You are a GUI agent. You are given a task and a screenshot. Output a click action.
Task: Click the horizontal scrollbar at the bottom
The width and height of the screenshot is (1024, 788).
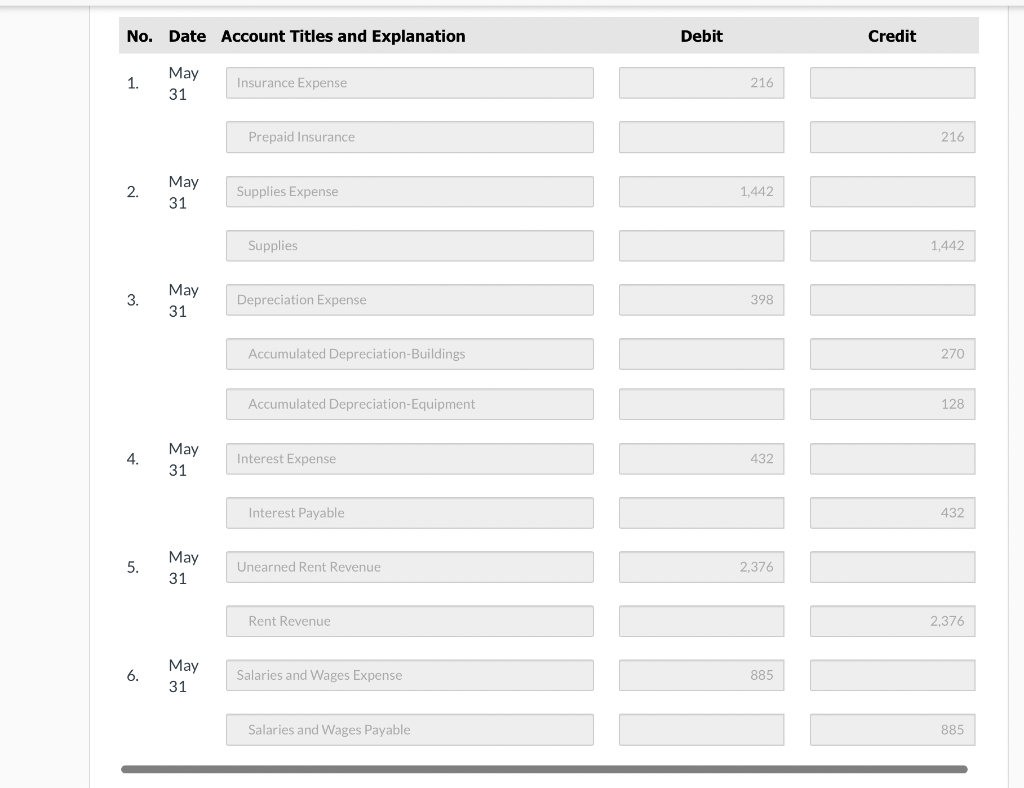547,769
